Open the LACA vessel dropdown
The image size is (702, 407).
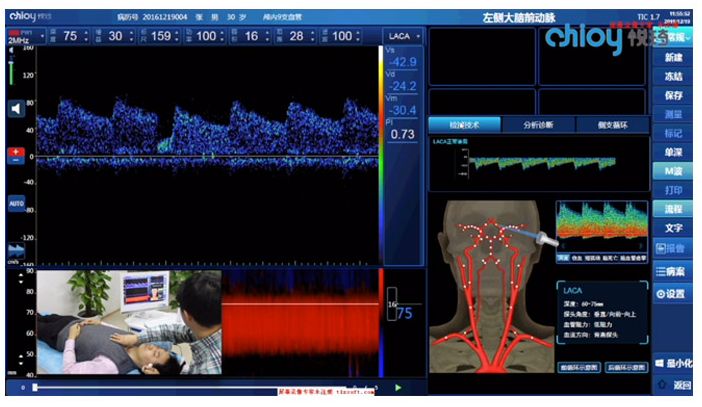(404, 36)
